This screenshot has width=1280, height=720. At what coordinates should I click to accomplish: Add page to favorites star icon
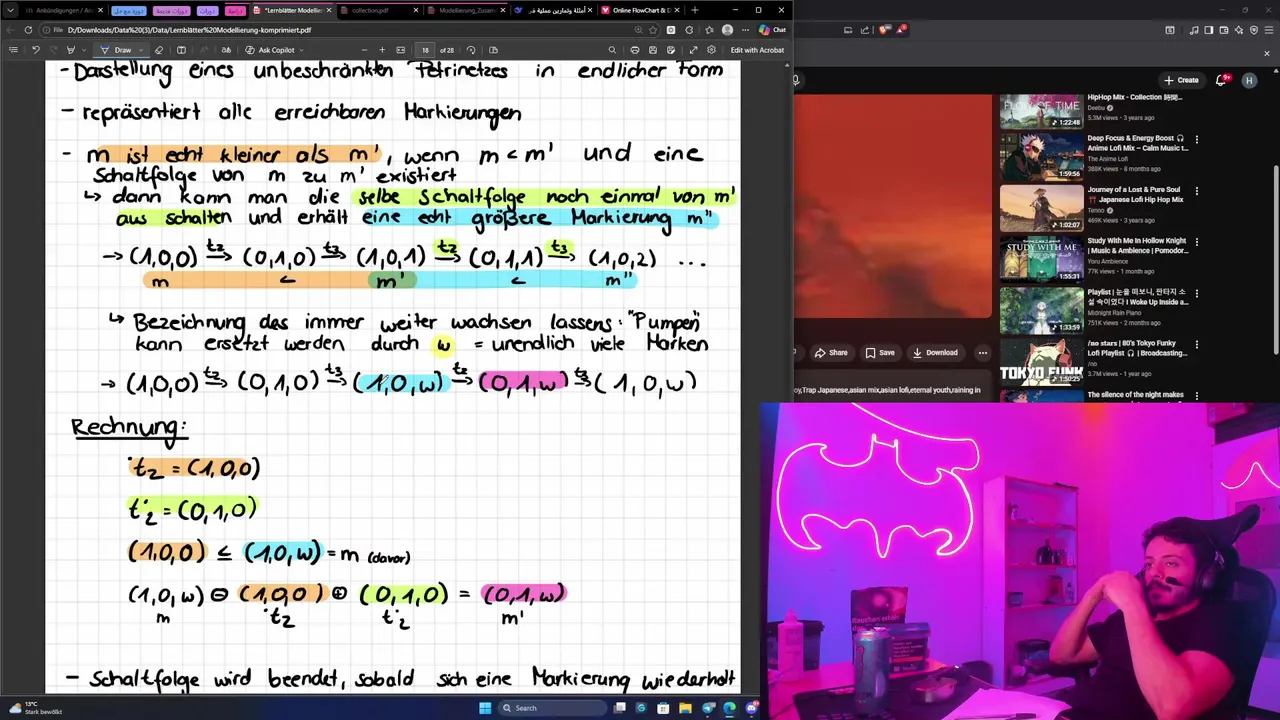coord(653,30)
